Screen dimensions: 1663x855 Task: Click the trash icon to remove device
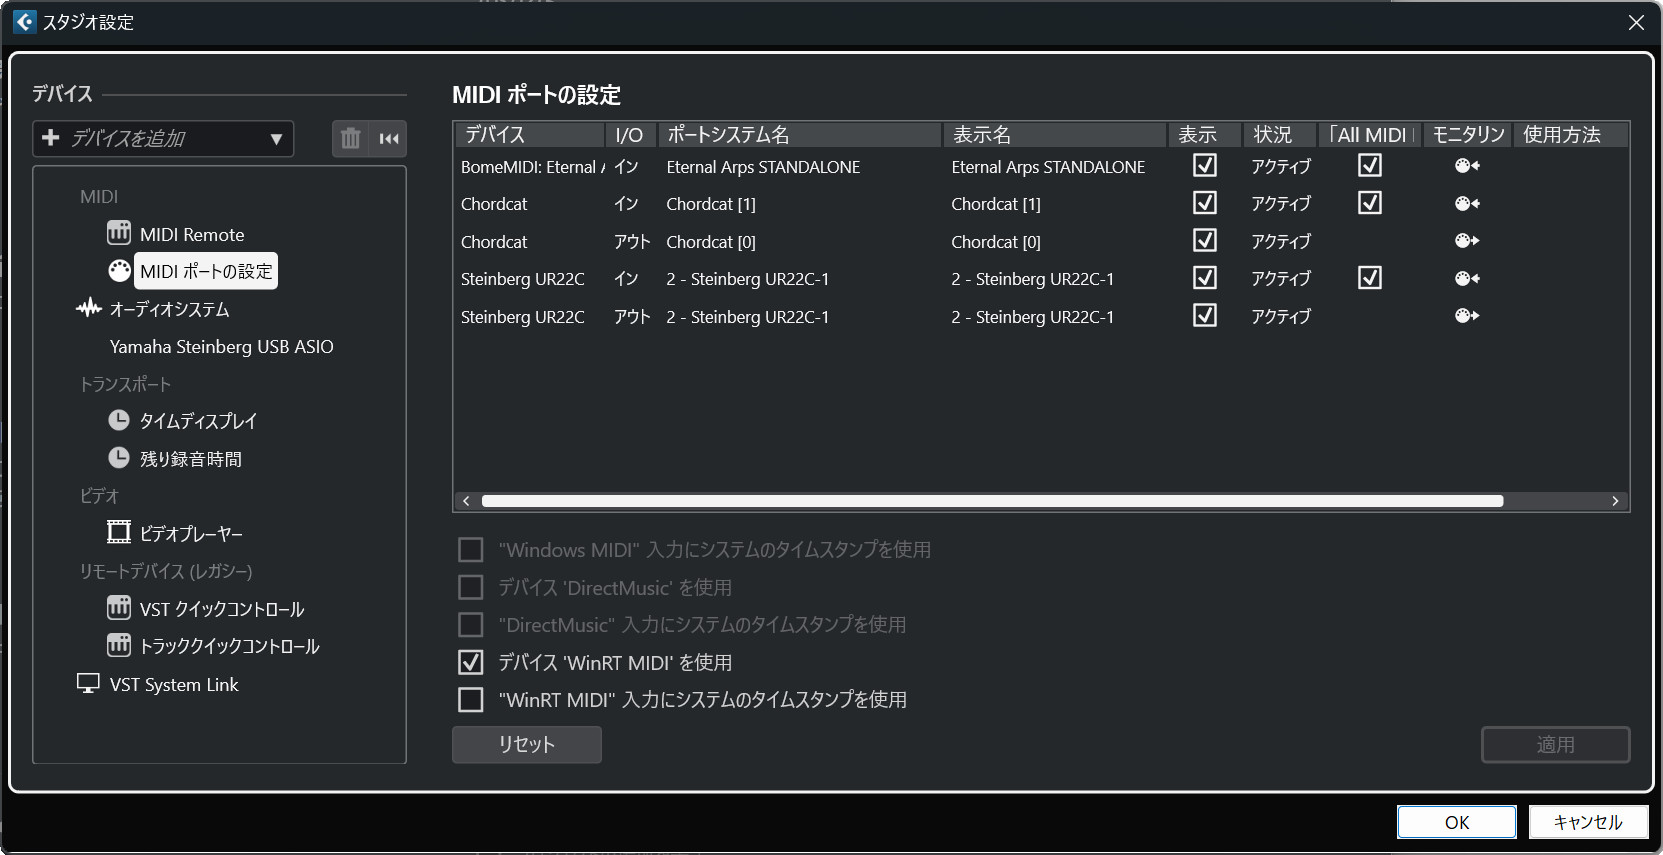(x=350, y=138)
